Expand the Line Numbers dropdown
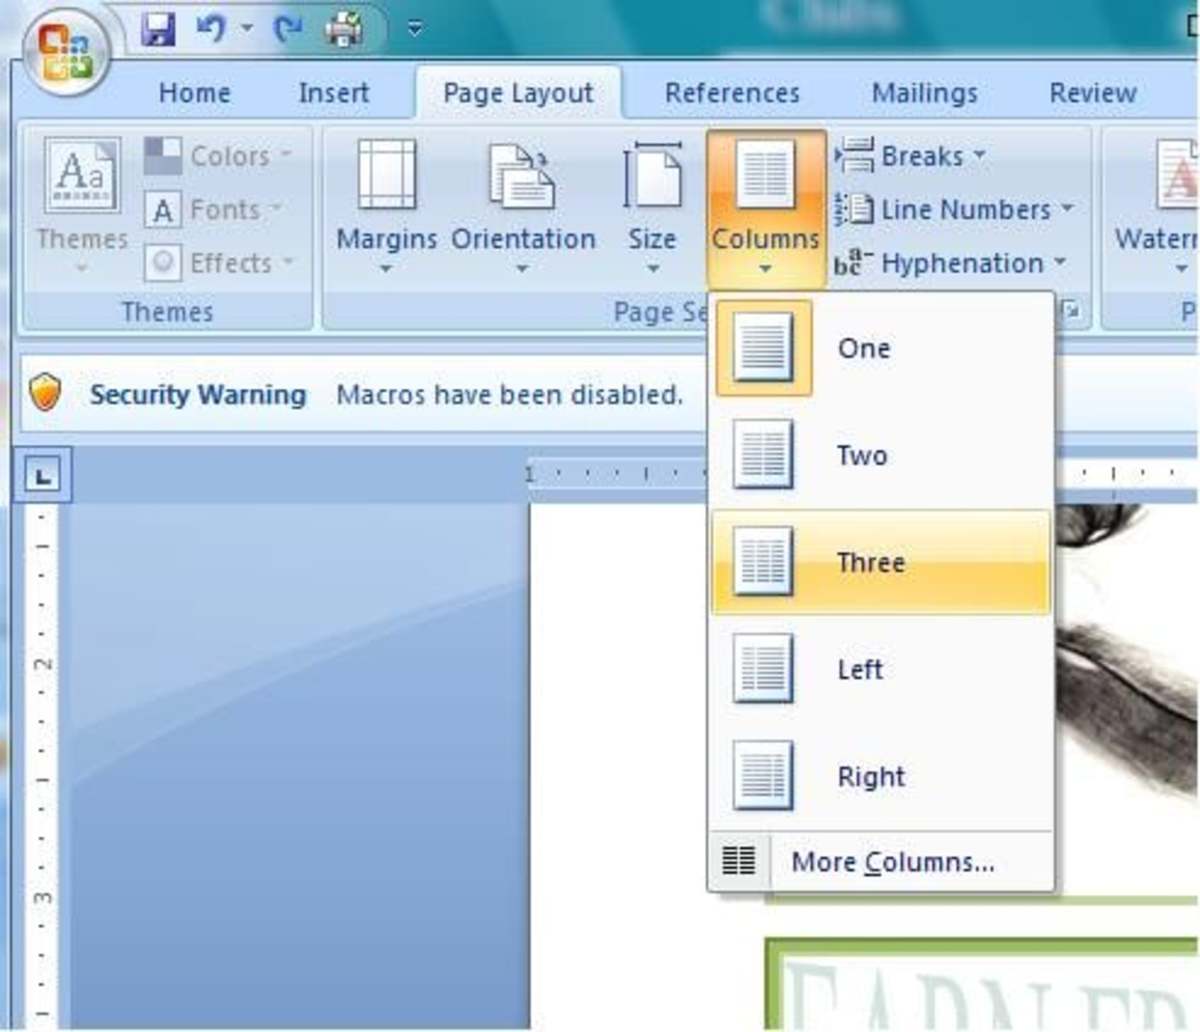 [x=952, y=209]
